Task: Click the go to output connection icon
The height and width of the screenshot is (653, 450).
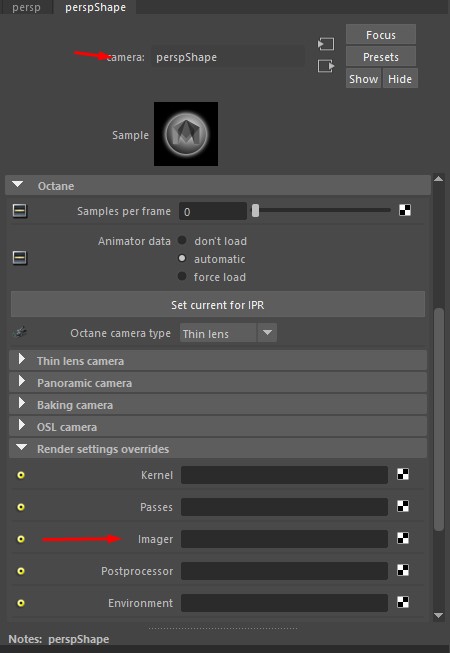Action: [x=326, y=66]
